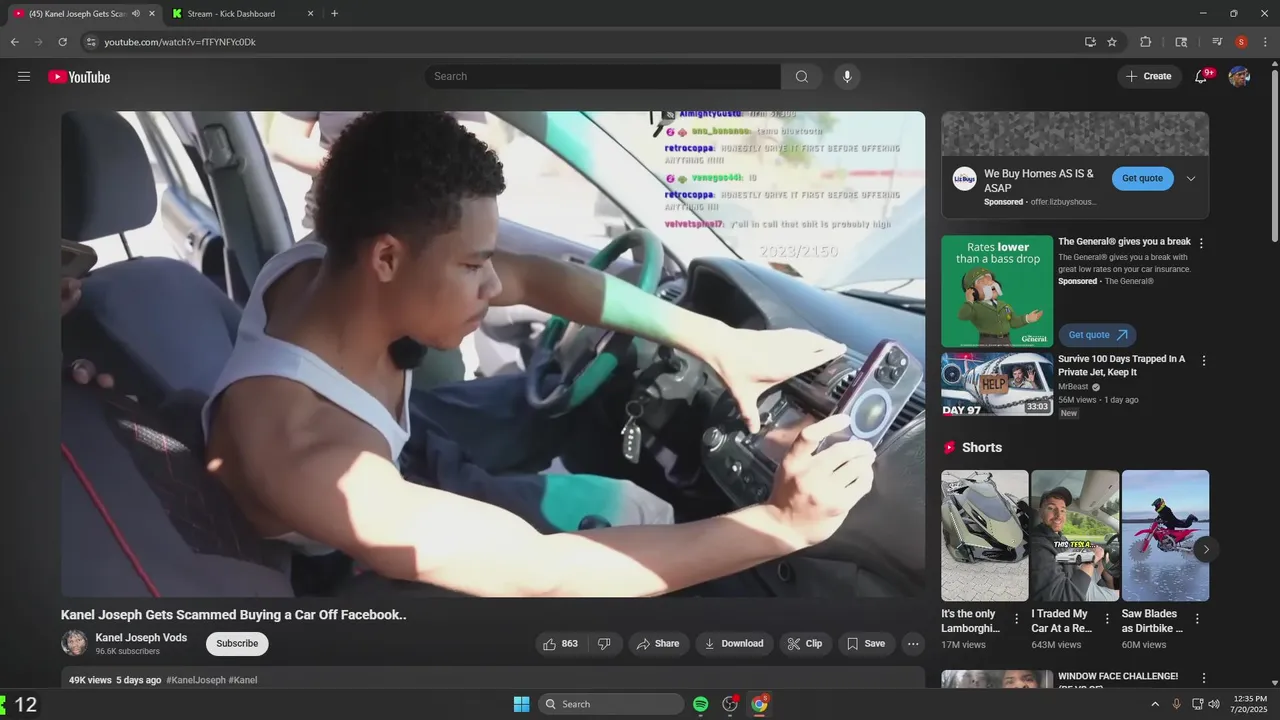
Task: Expand the Liz Buys ad chevron
Action: click(x=1191, y=179)
